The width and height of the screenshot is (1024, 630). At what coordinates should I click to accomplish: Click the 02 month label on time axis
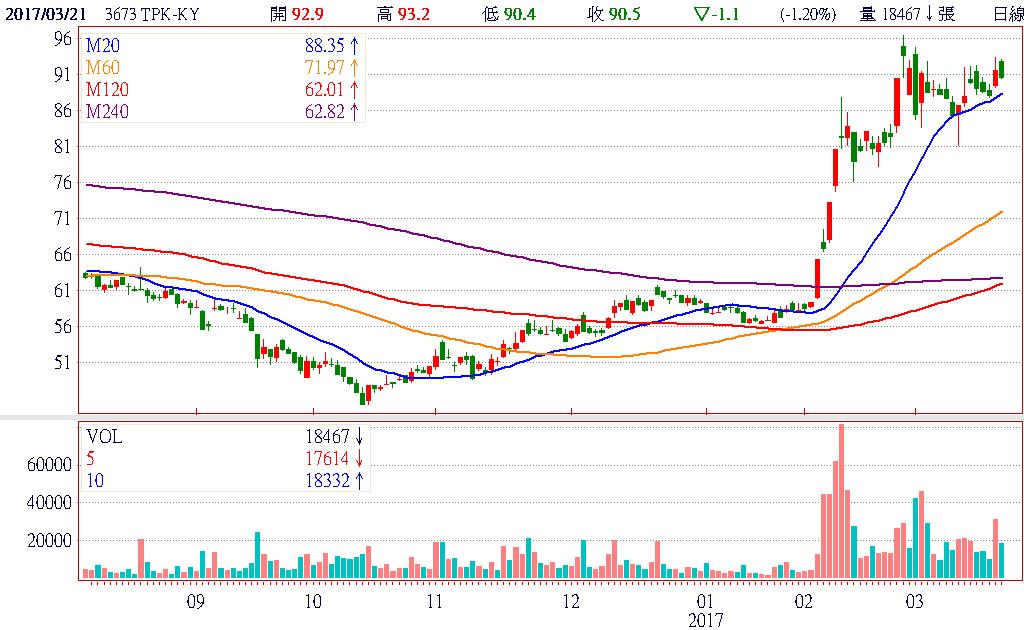click(805, 602)
